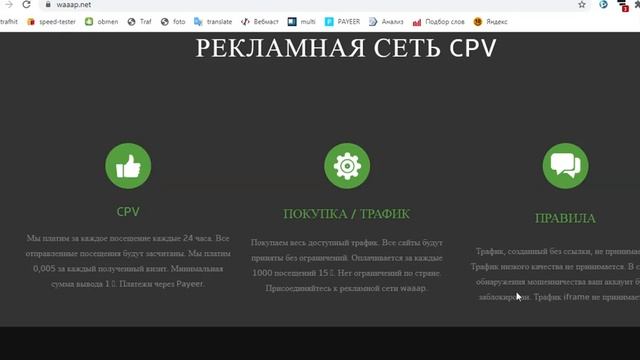The width and height of the screenshot is (640, 360).
Task: Click the green thumbs-up CPV icon
Action: click(x=128, y=166)
